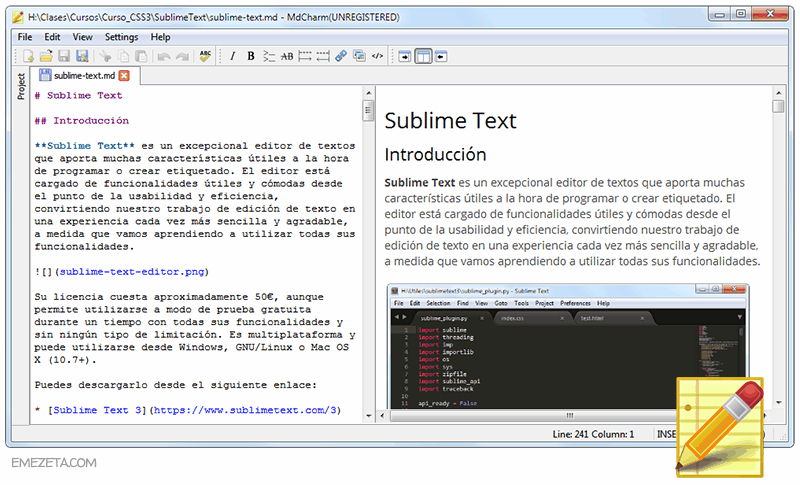800x485 pixels.
Task: Click '[Sublime Text 3]' link text in editor
Action: click(97, 410)
